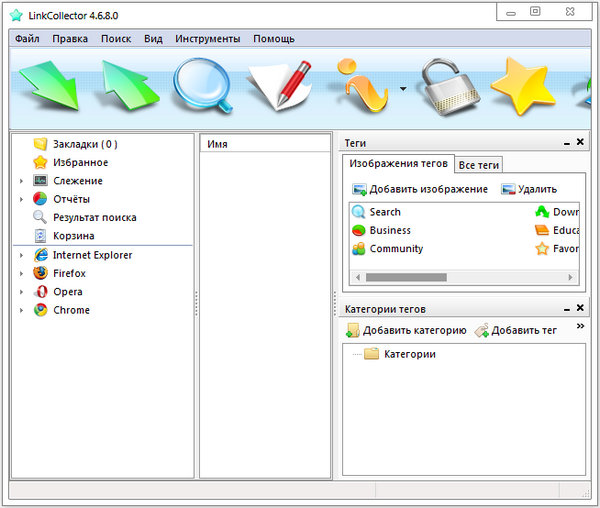Click the yellow star favorites toolbar icon
600x508 pixels.
coord(521,88)
